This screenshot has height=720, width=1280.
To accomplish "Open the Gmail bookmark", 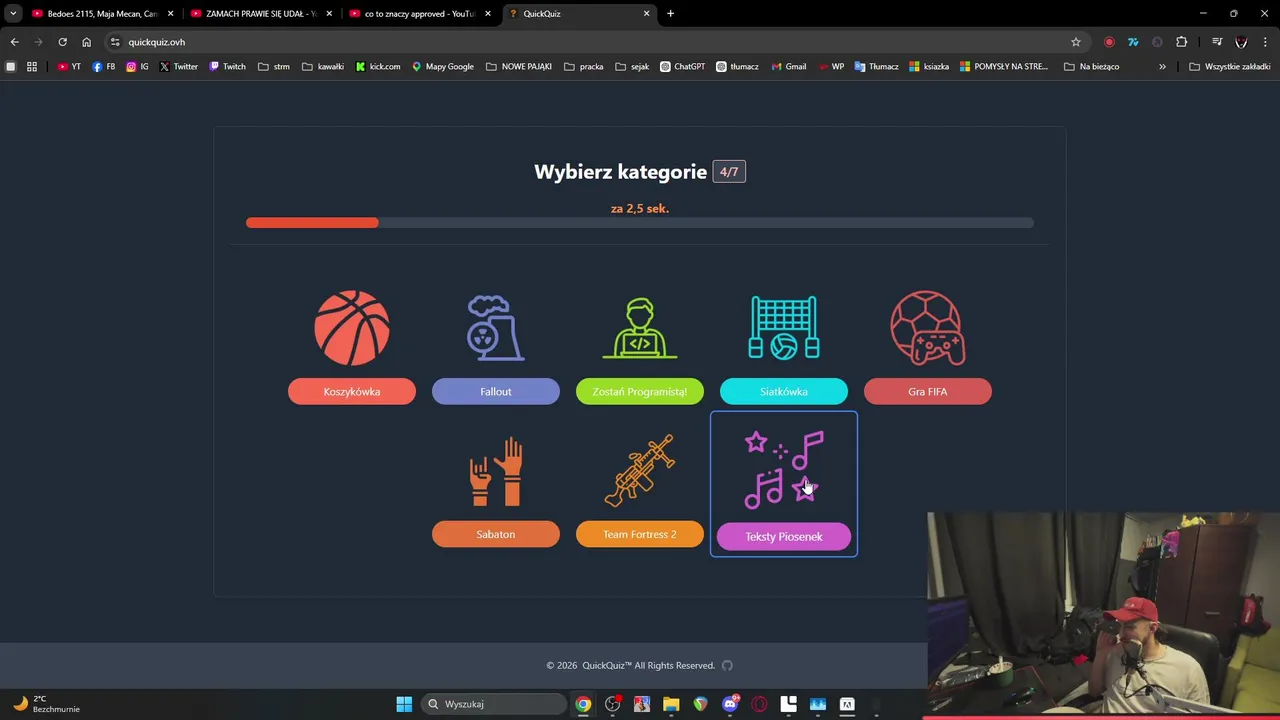I will (x=788, y=67).
